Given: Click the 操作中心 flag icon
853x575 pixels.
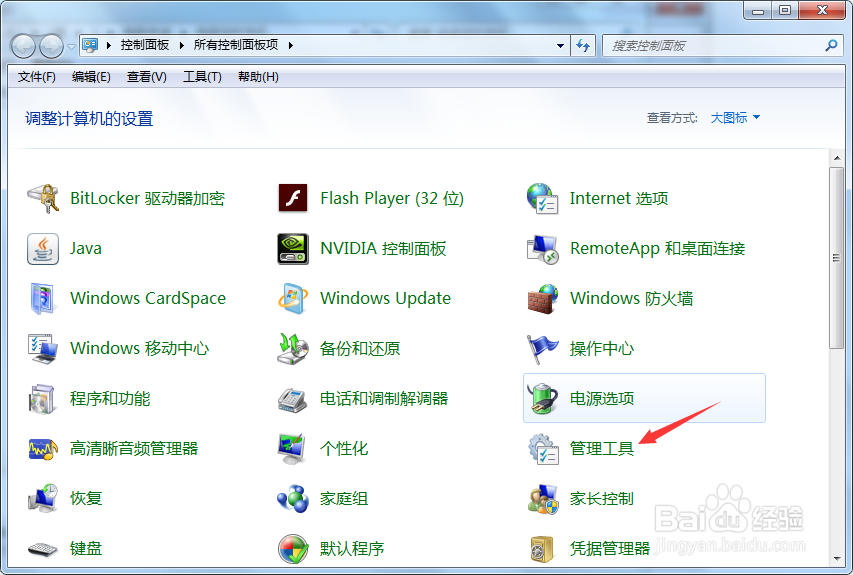Looking at the screenshot, I should pos(542,349).
